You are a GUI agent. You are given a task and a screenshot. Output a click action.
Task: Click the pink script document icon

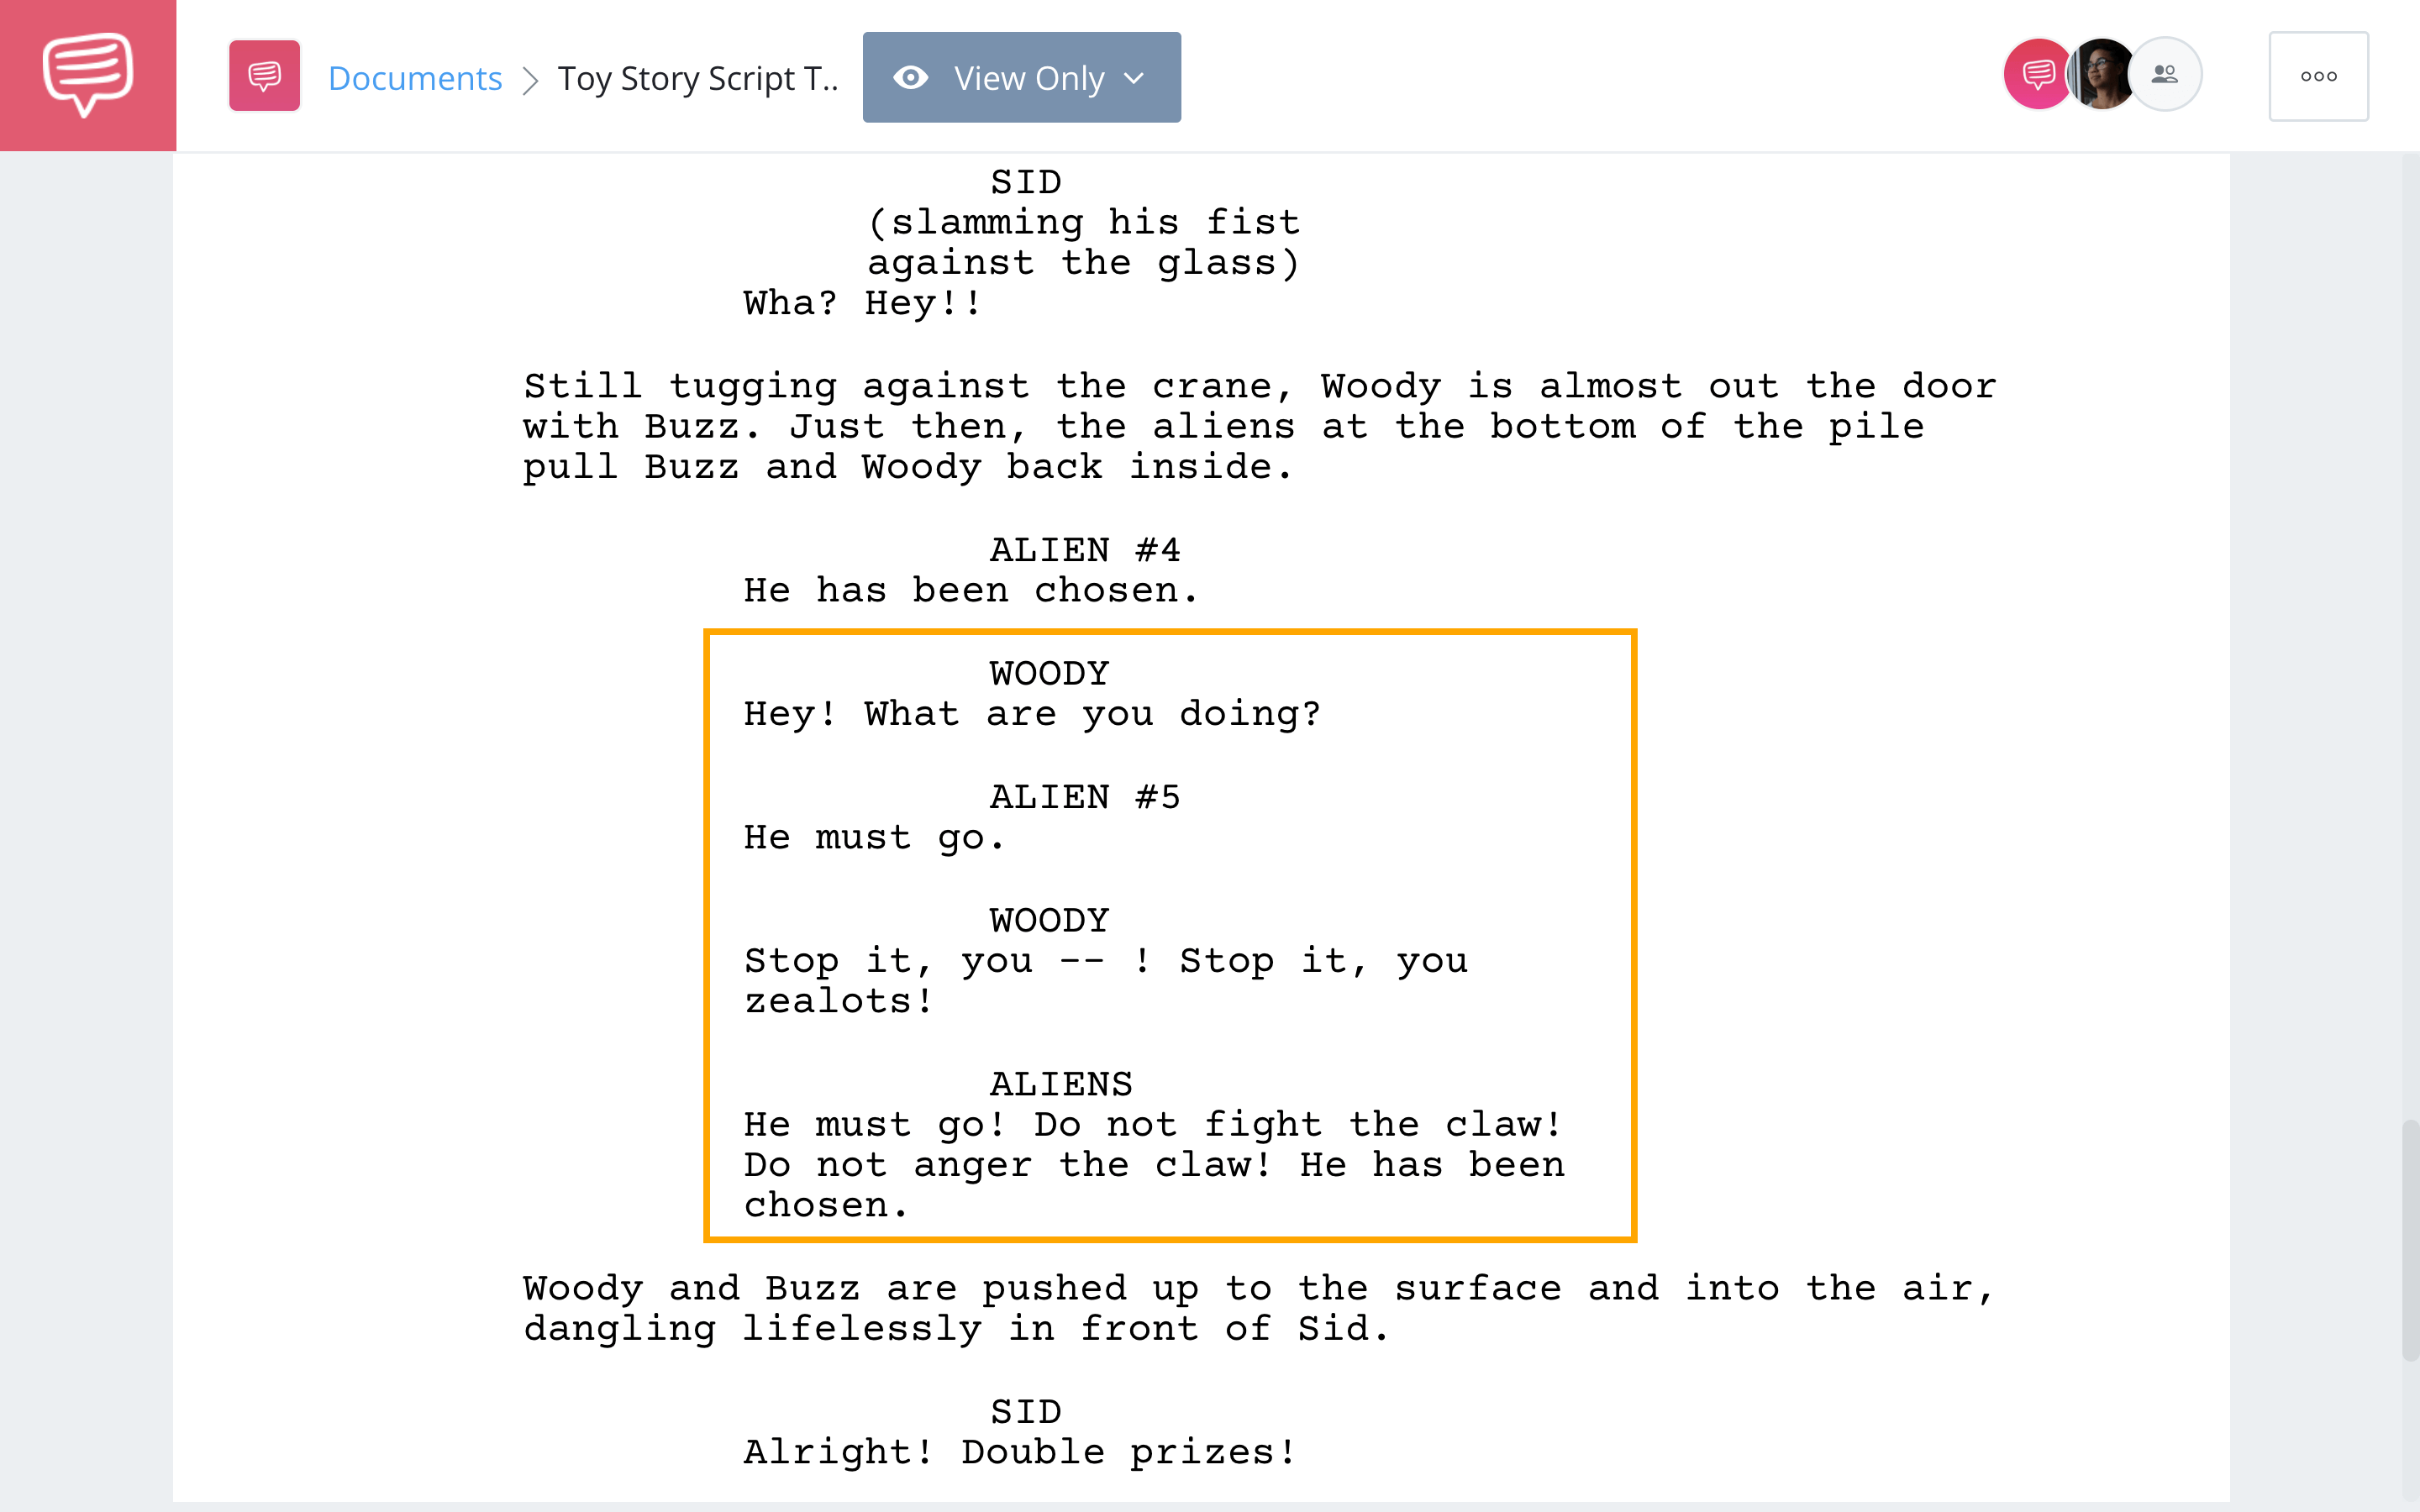coord(264,76)
